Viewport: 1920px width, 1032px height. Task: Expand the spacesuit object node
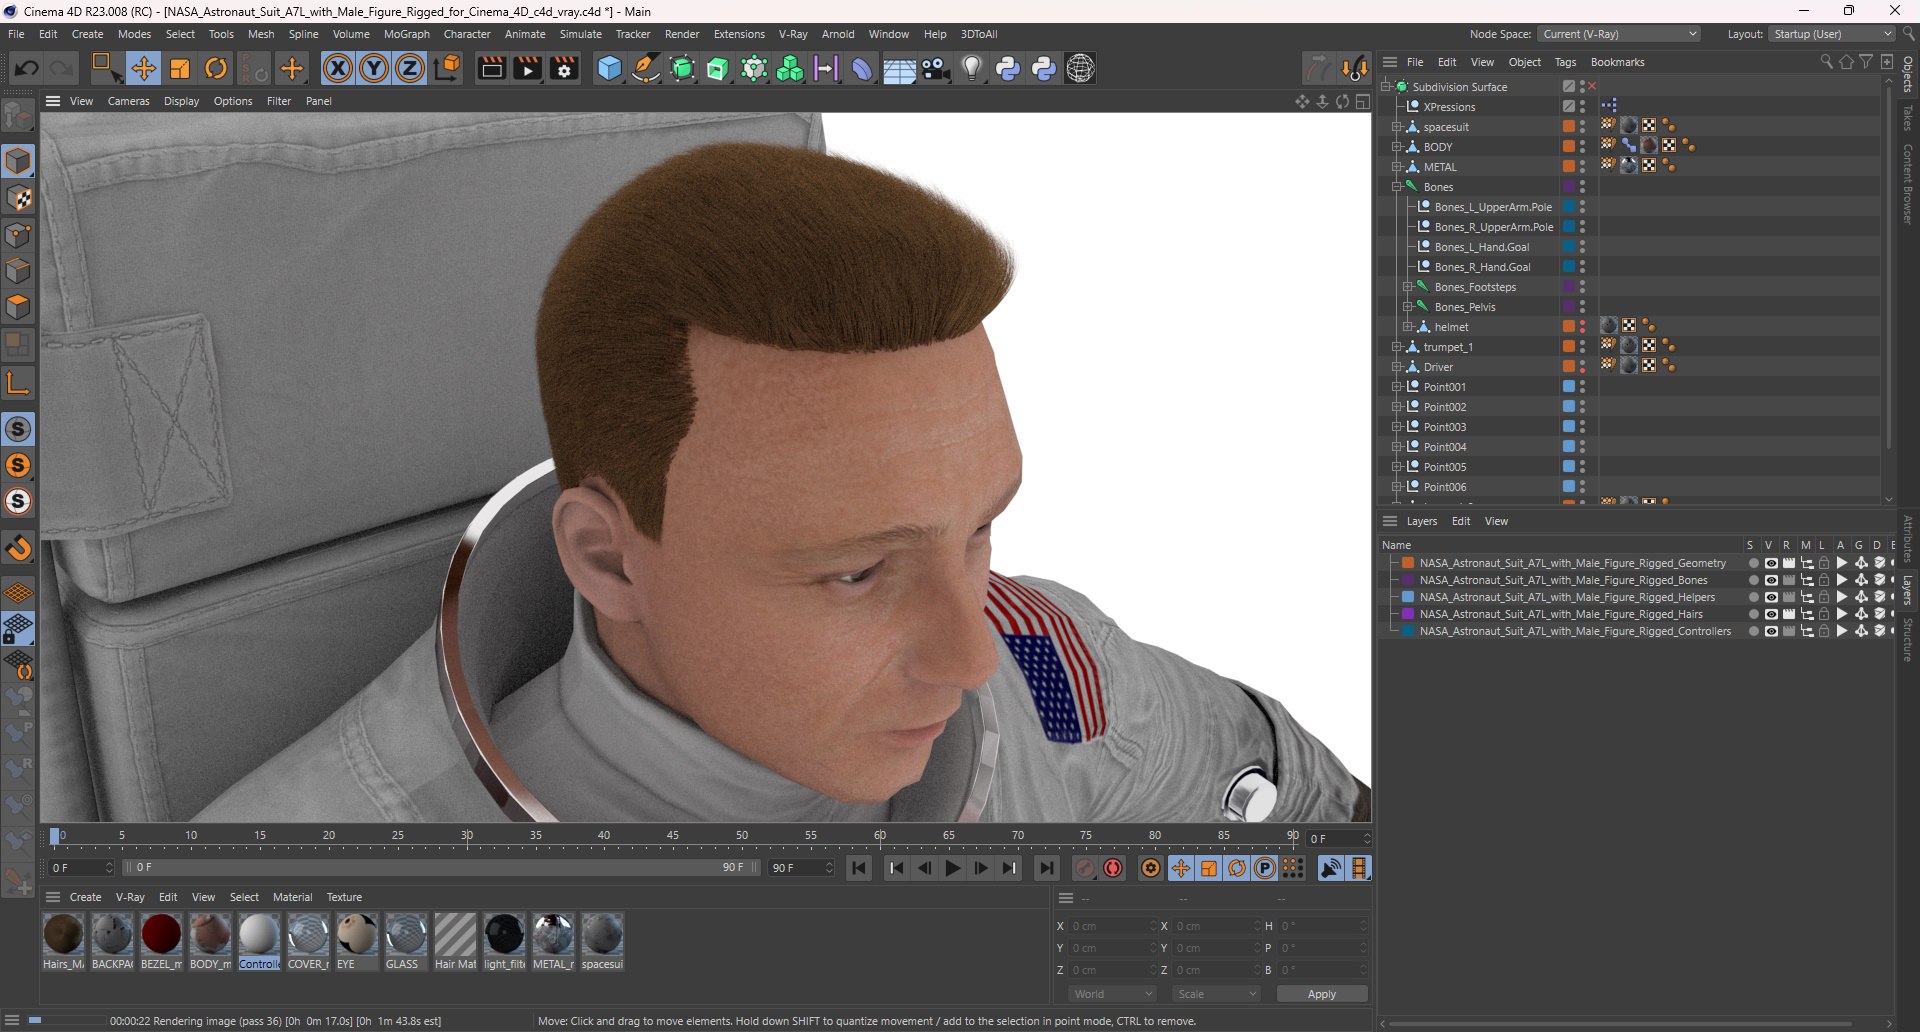[1397, 127]
